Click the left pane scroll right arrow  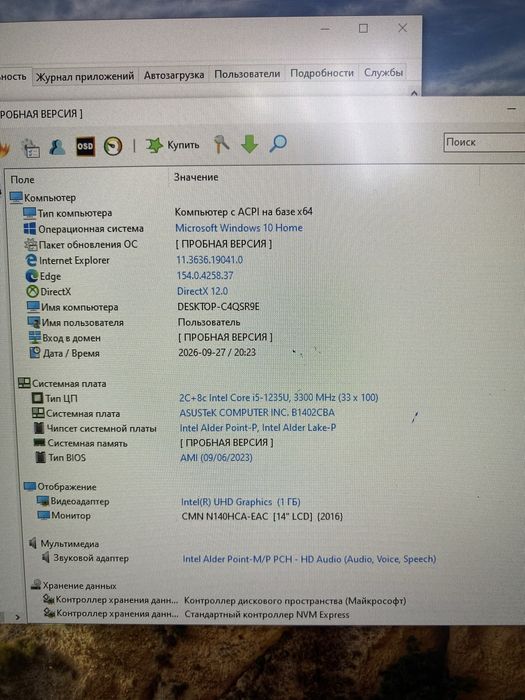pyautogui.click(x=17, y=617)
